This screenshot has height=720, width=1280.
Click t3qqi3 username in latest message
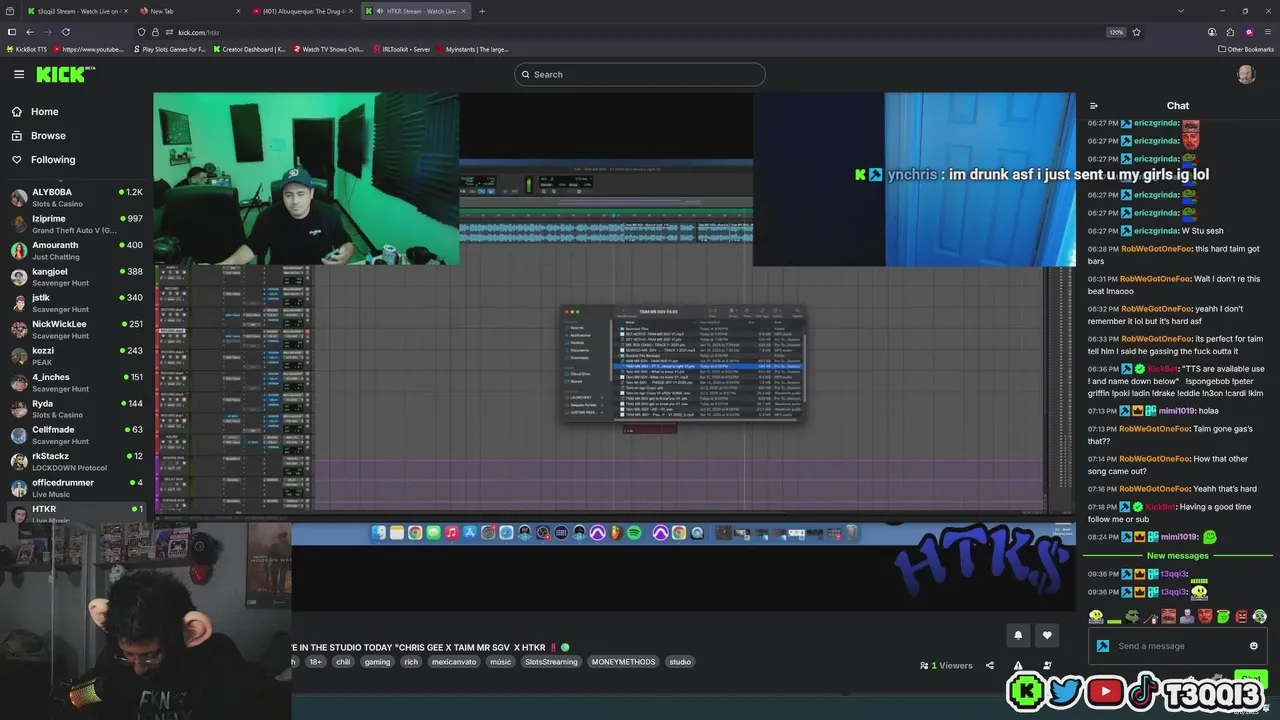pyautogui.click(x=1173, y=592)
